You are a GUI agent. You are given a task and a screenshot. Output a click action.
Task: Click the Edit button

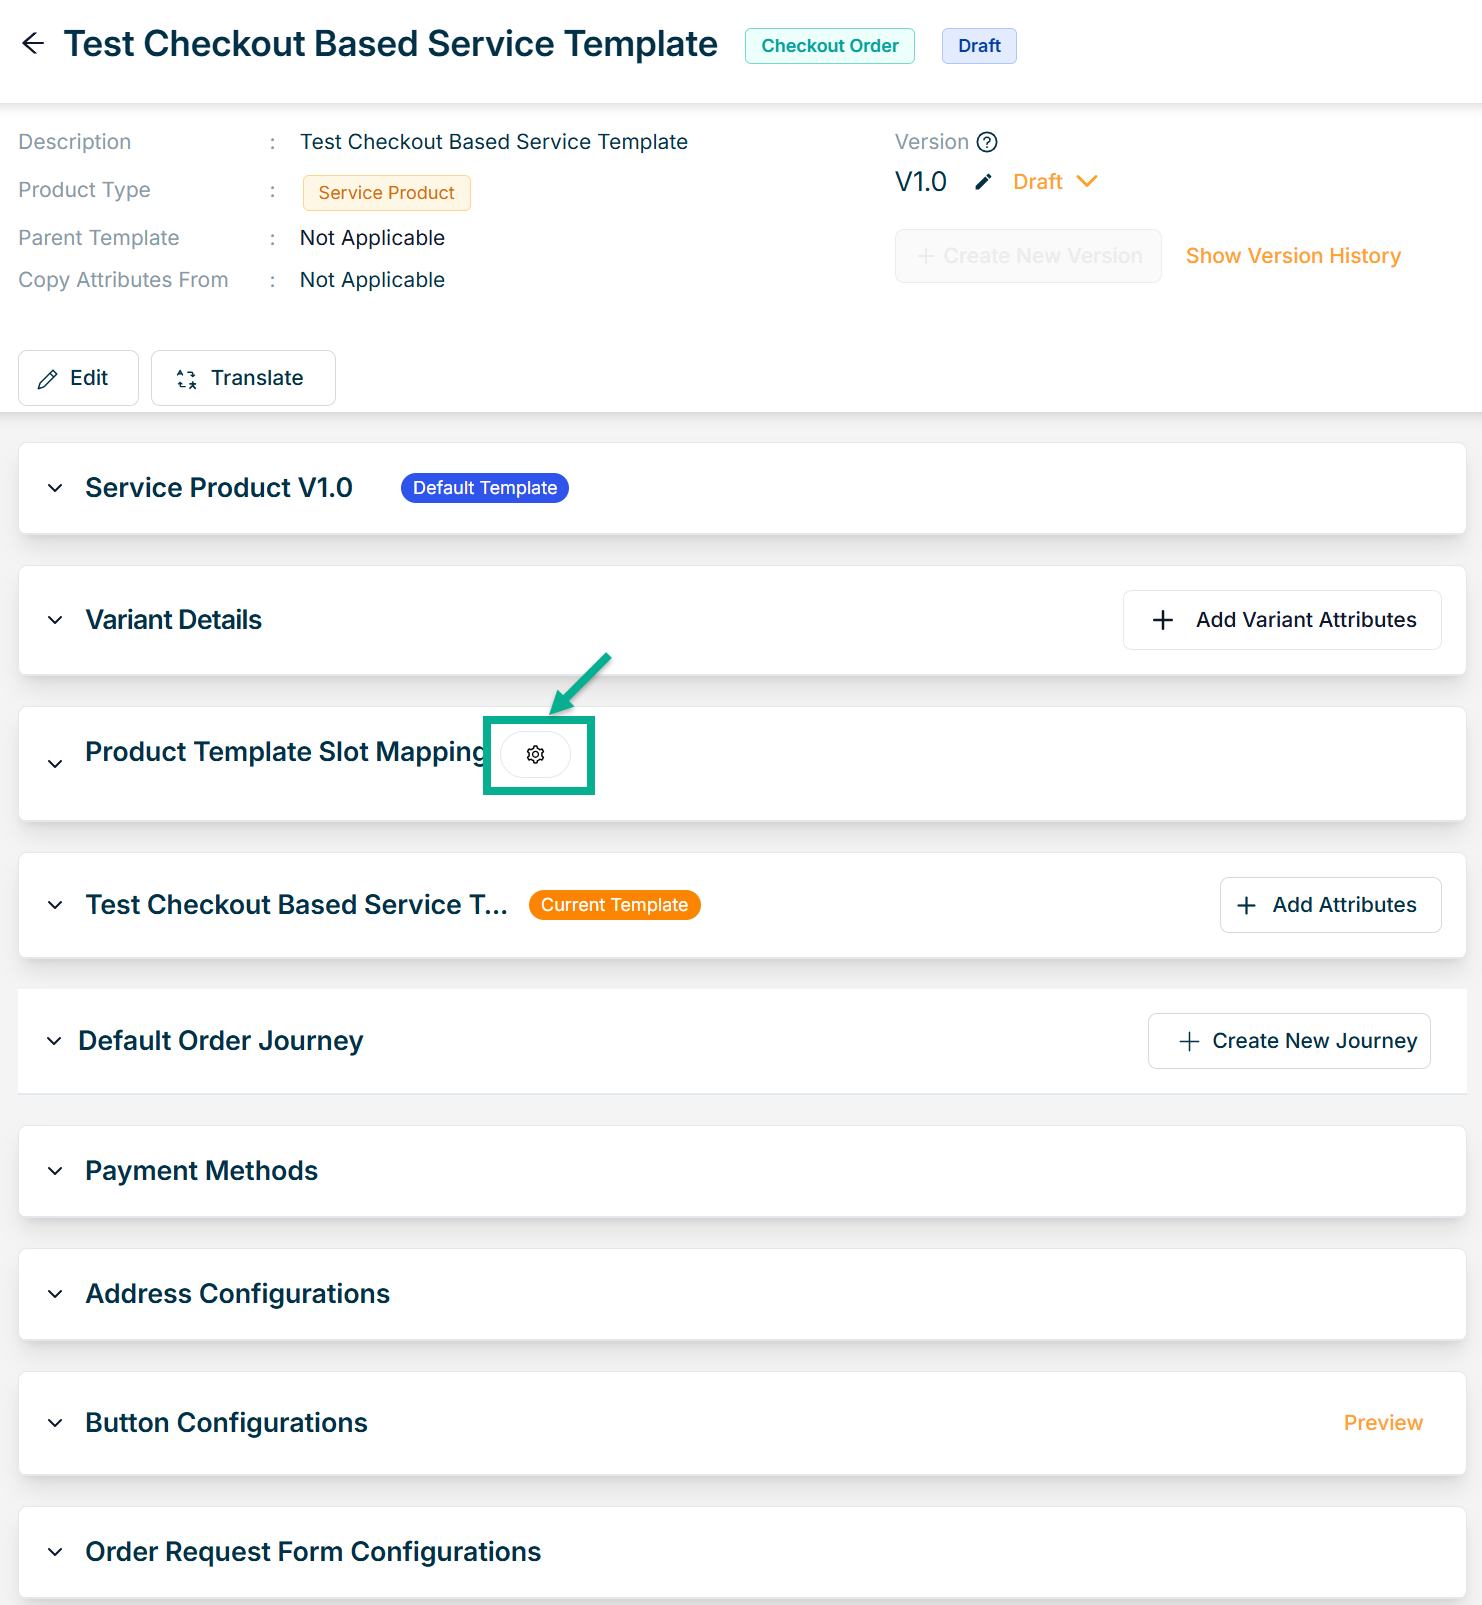tap(78, 378)
